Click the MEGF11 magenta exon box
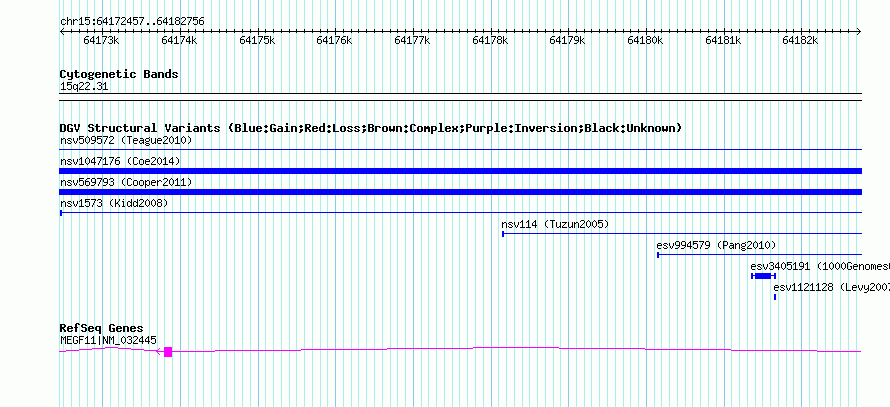 [x=168, y=352]
